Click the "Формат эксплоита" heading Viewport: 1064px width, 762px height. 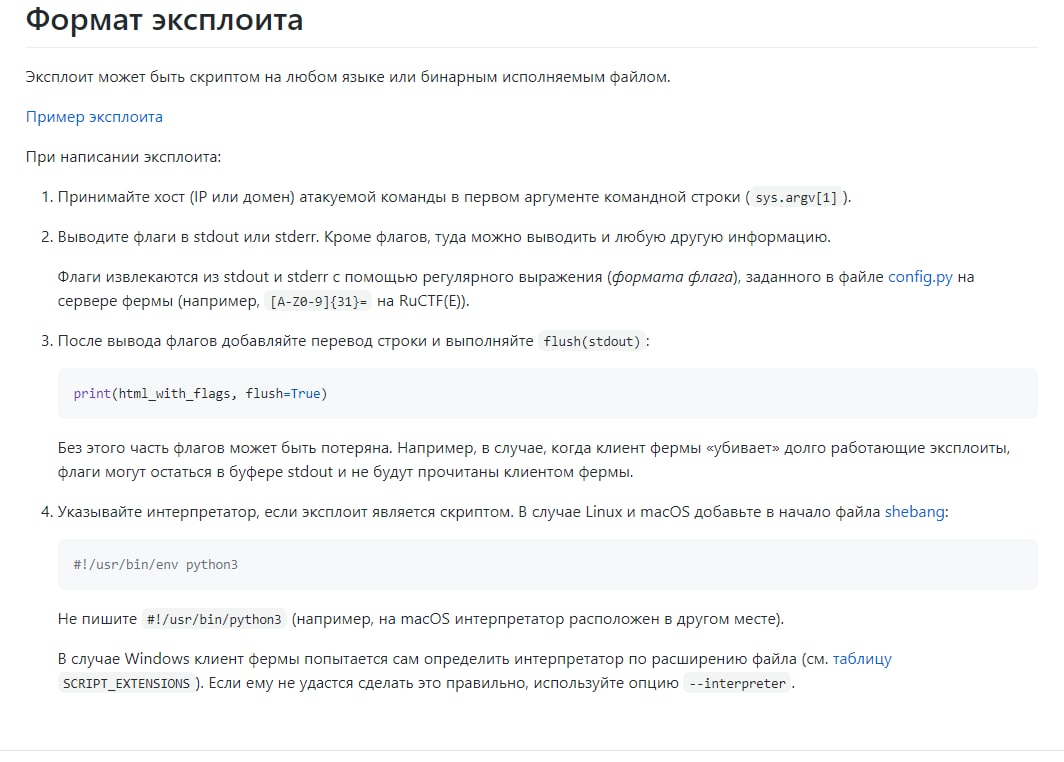click(164, 19)
